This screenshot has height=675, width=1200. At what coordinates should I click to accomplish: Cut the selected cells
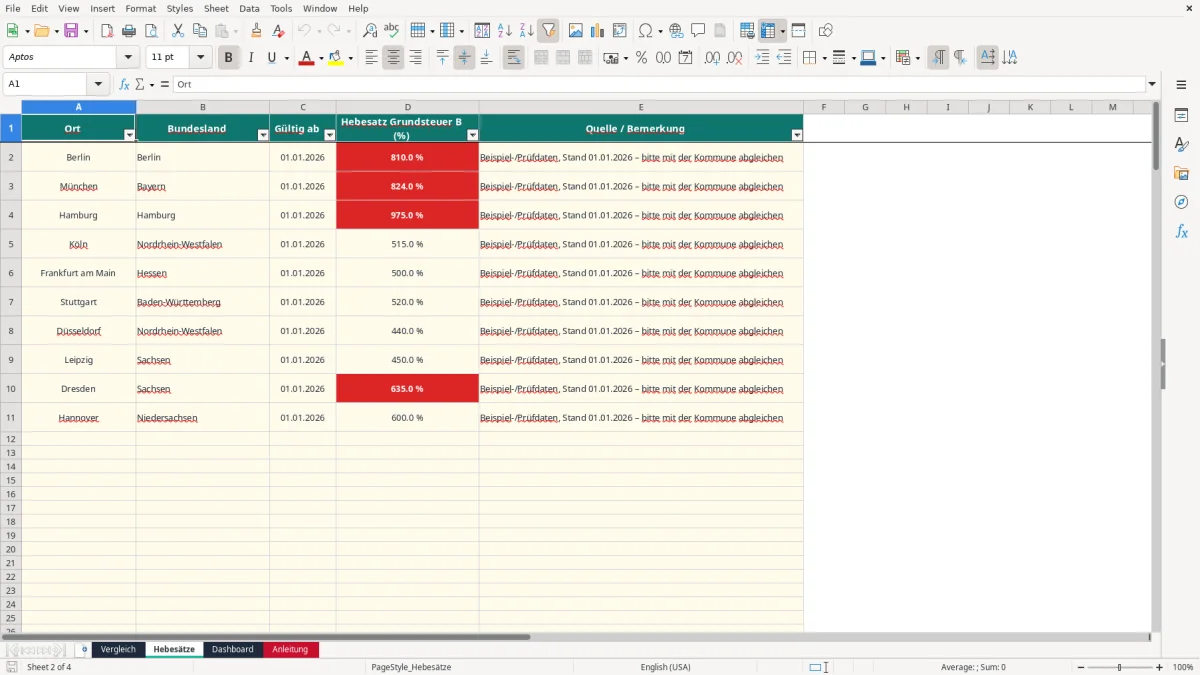(178, 31)
